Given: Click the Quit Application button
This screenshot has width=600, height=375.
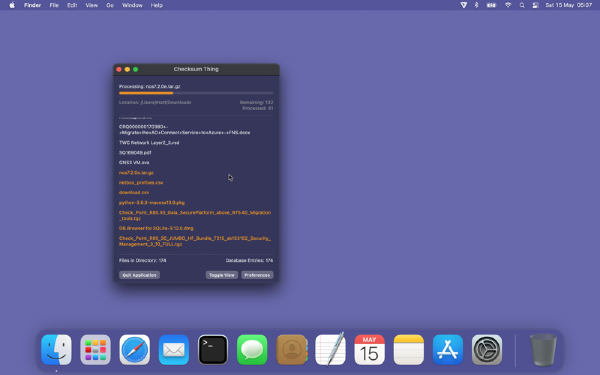Looking at the screenshot, I should pos(139,275).
